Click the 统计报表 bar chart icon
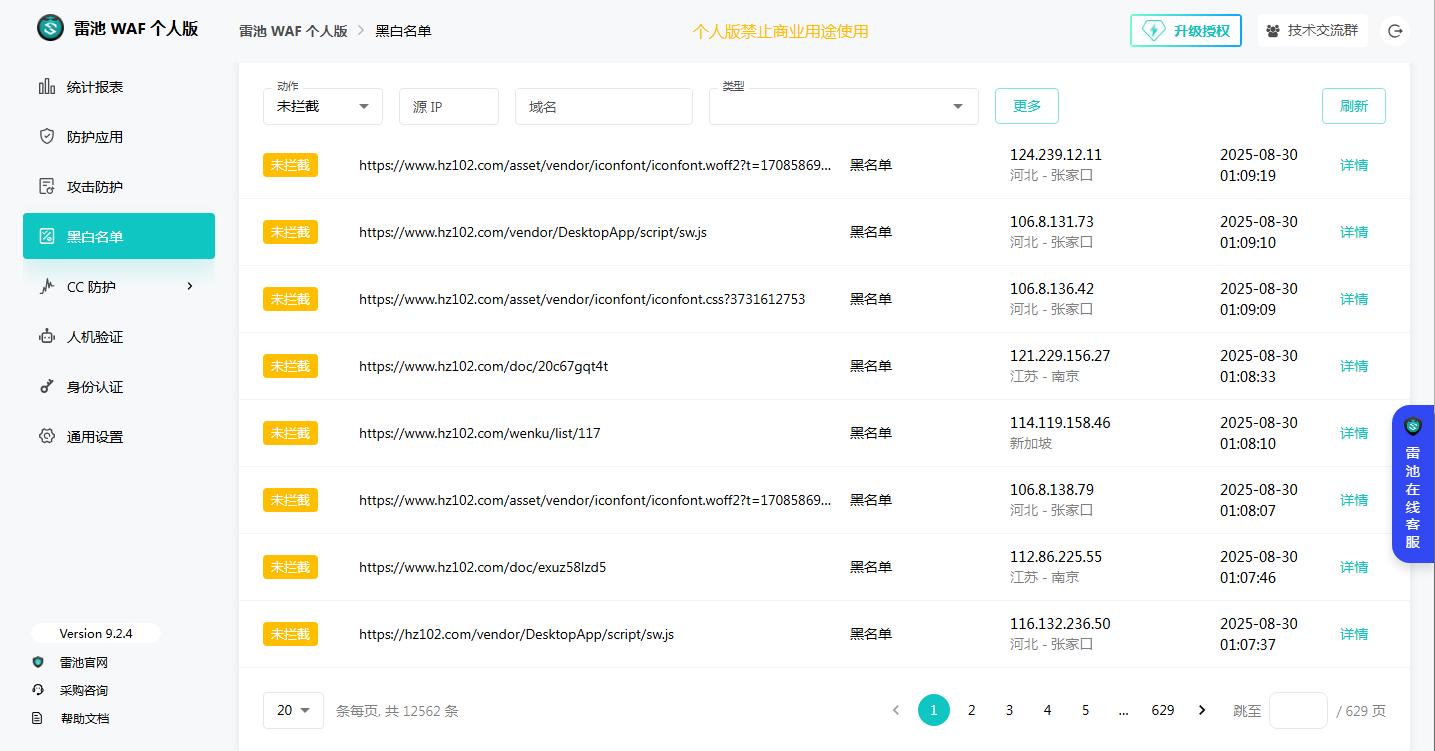This screenshot has width=1435, height=751. pos(47,87)
